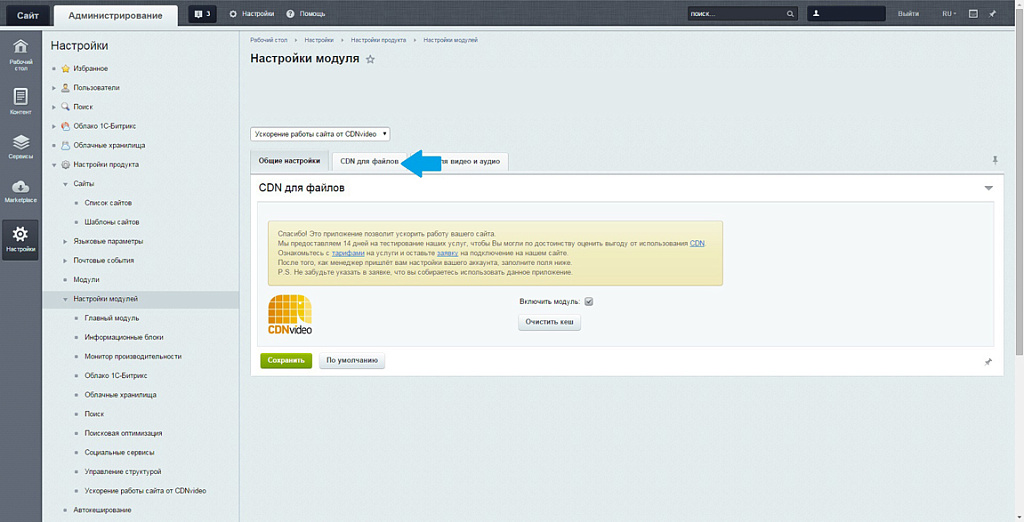The height and width of the screenshot is (522, 1024).
Task: Toggle the Включить модуль checkbox
Action: tap(589, 302)
